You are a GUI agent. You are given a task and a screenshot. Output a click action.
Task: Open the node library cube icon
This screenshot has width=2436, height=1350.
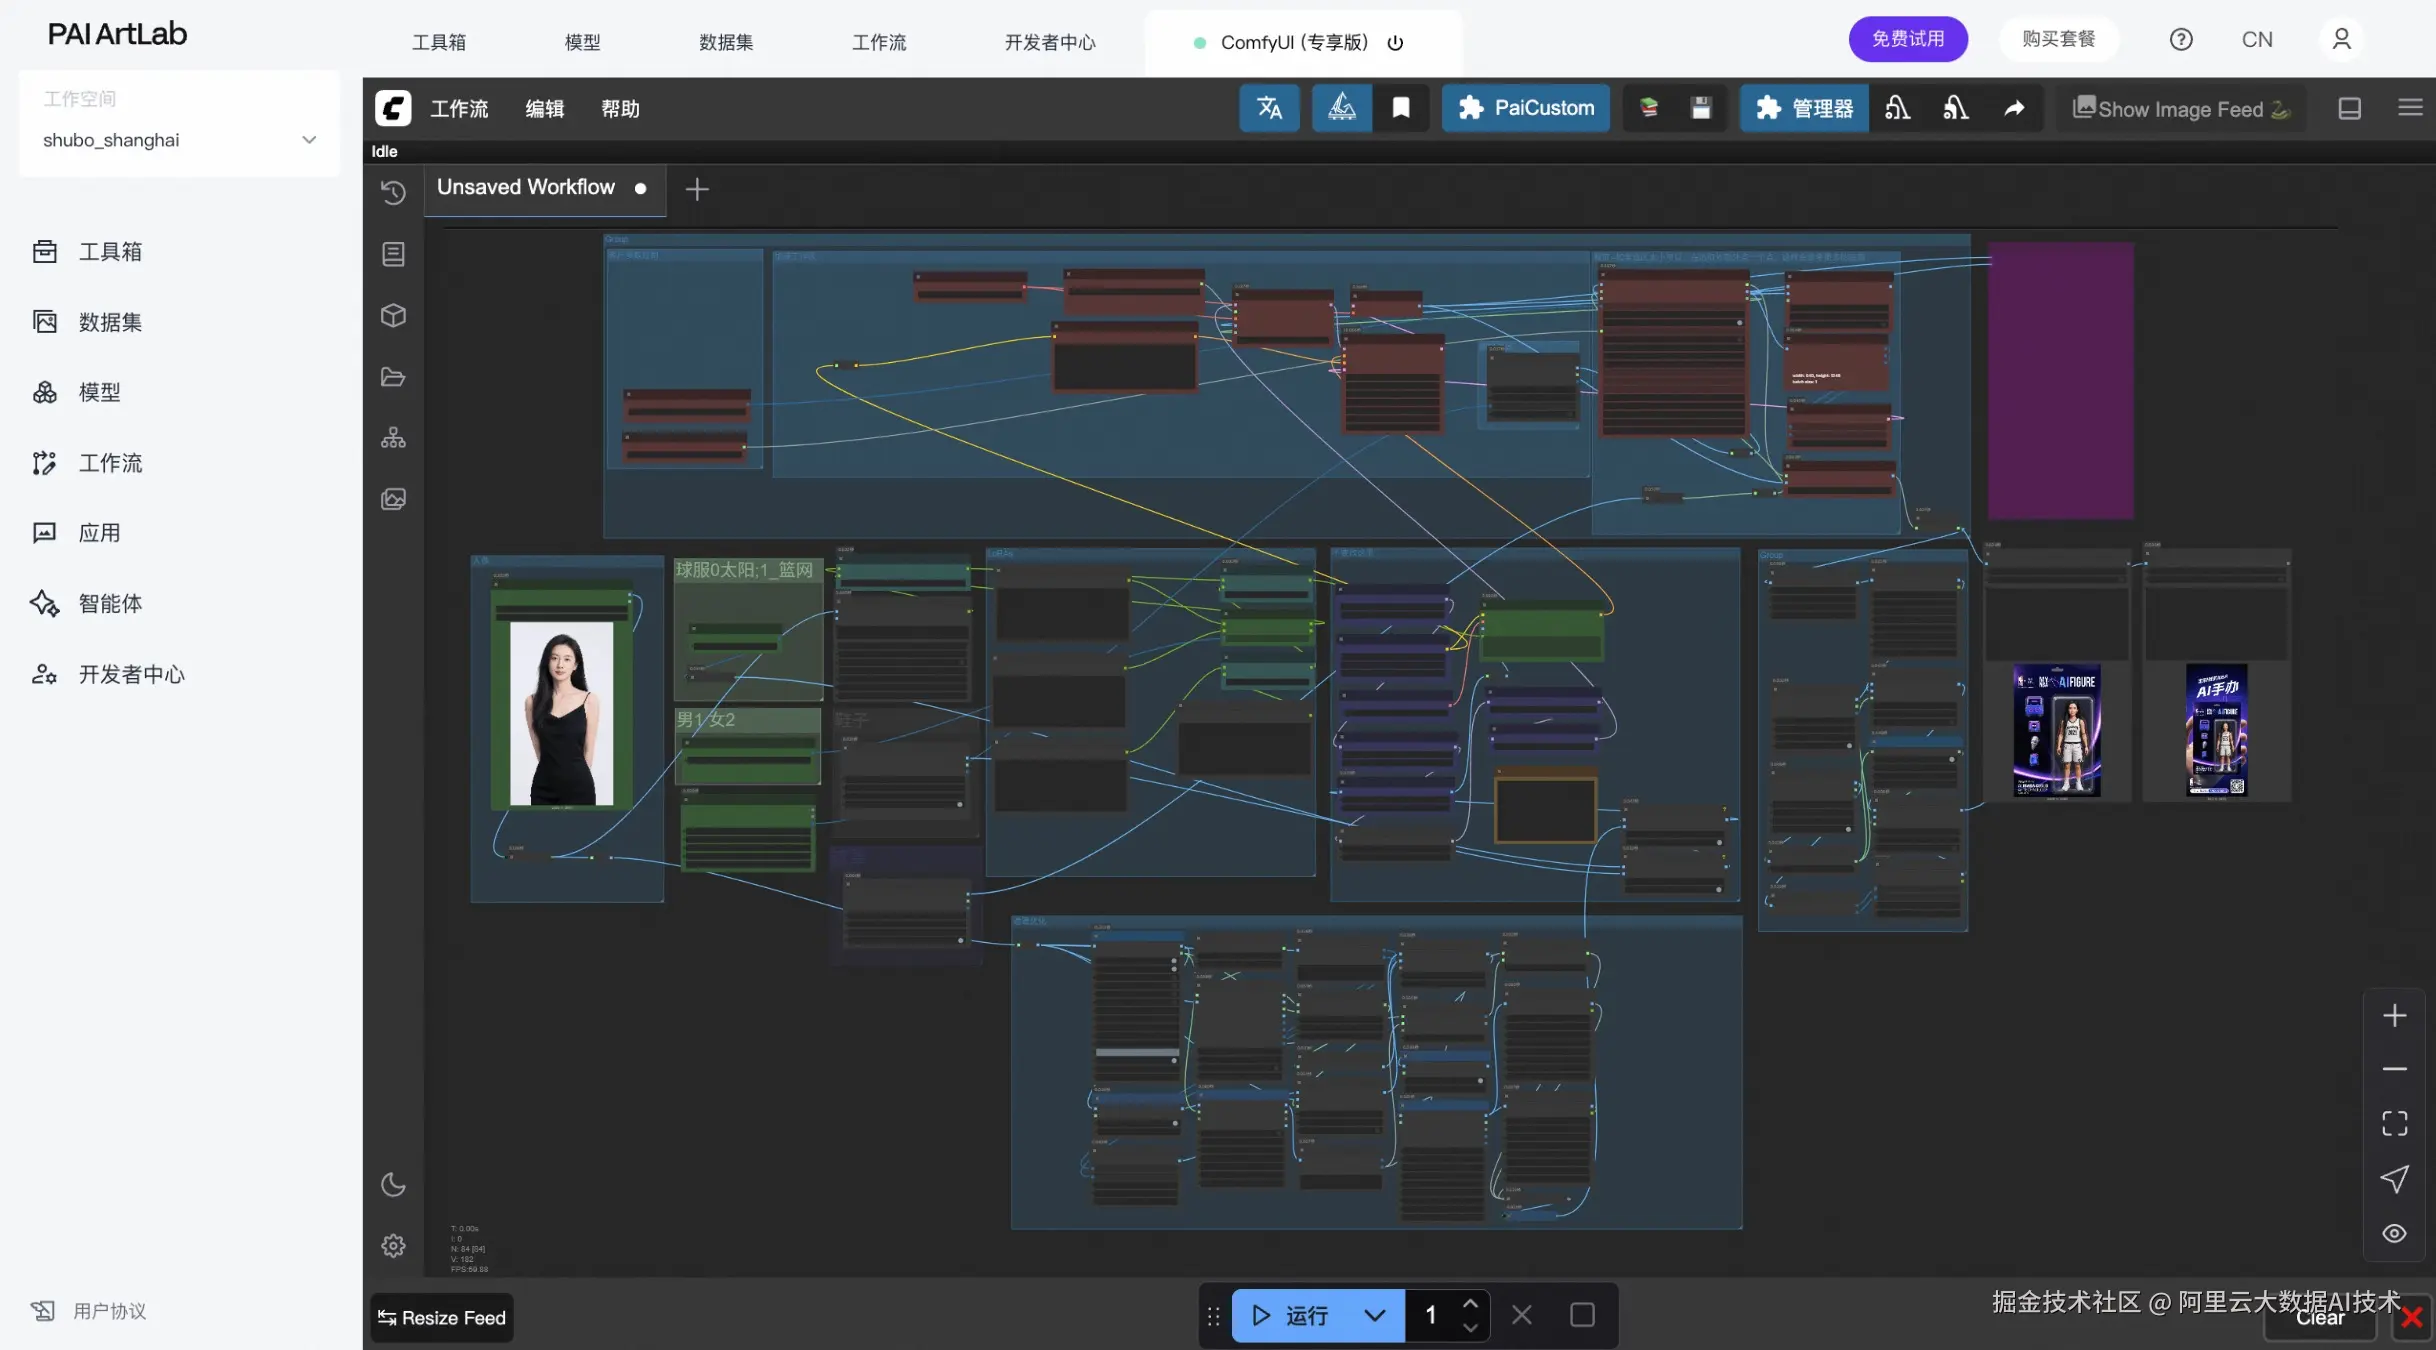coord(393,316)
